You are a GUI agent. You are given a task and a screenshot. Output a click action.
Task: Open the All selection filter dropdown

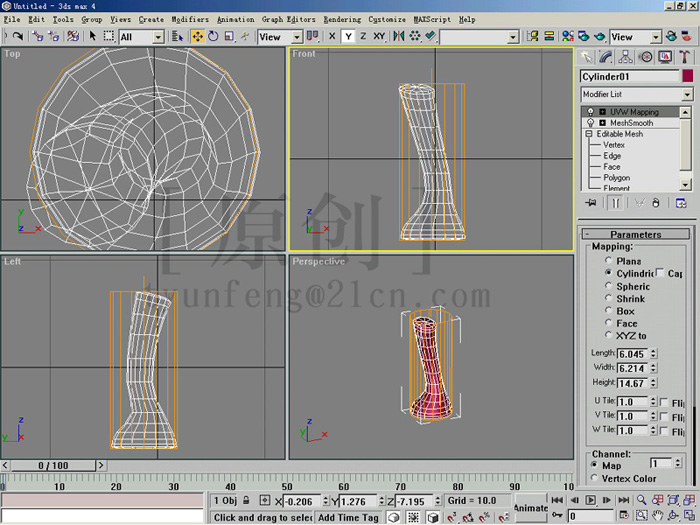tap(158, 37)
